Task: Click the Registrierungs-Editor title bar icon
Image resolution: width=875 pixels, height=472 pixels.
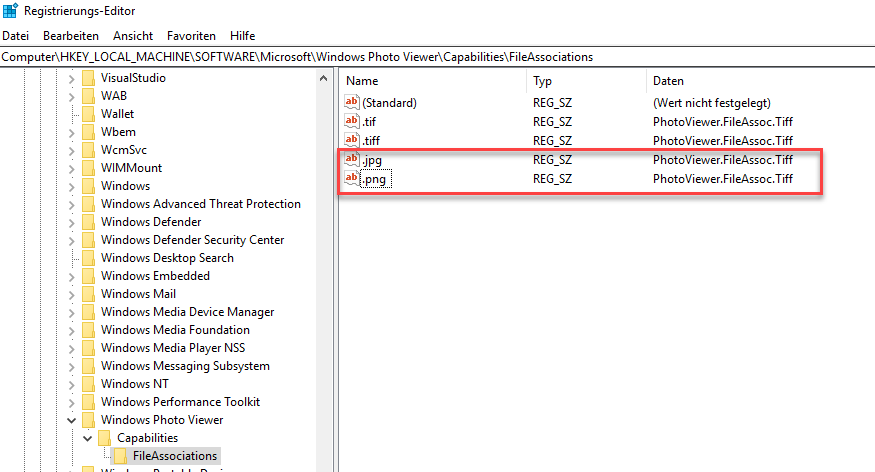Action: pyautogui.click(x=10, y=11)
